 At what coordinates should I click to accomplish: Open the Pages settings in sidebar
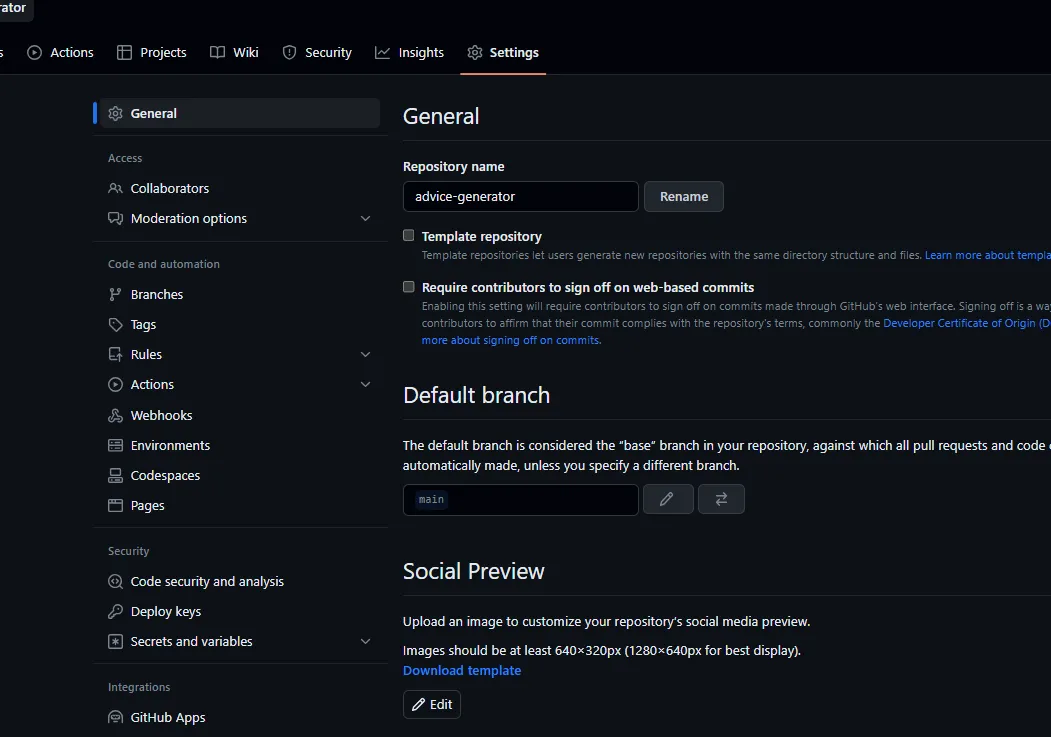tap(147, 505)
